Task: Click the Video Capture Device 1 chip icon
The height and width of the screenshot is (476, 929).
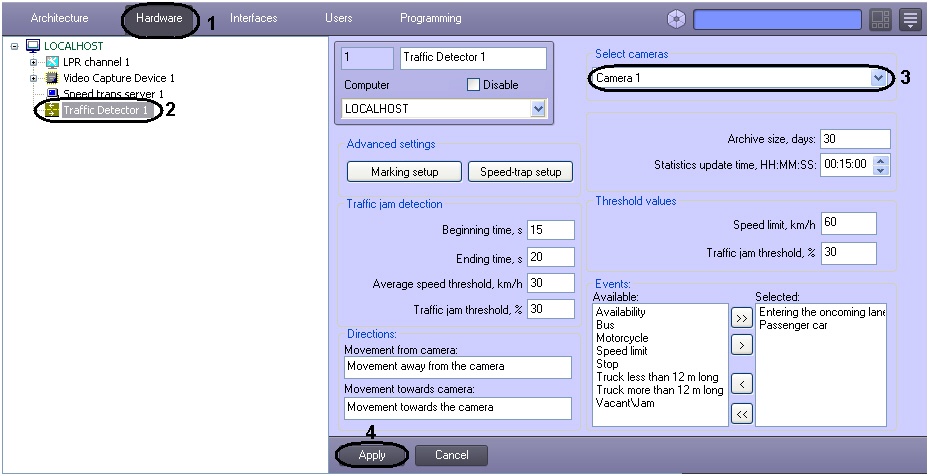Action: coord(52,78)
